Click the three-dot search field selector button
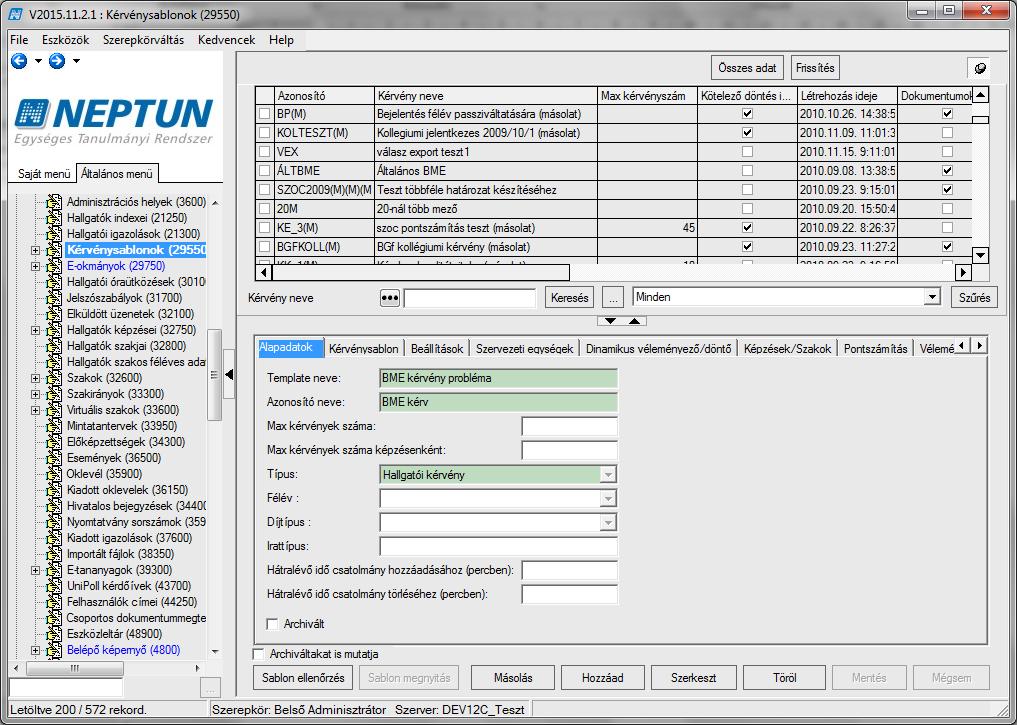Screen dimensions: 1017x725 click(x=390, y=298)
